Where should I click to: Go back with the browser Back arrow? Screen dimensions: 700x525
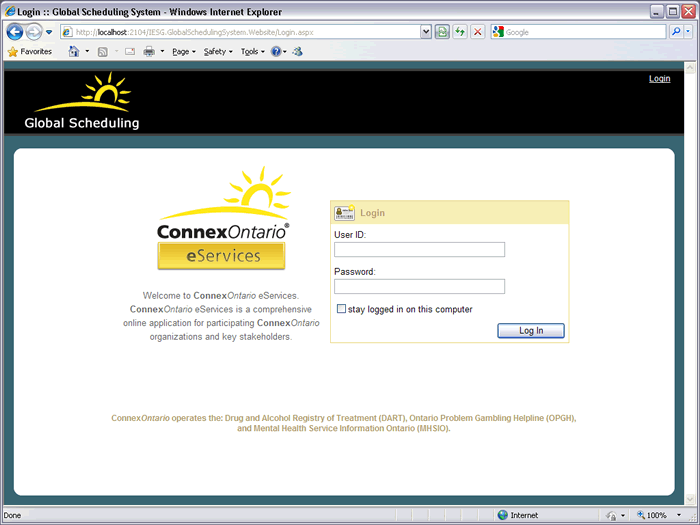pos(15,32)
